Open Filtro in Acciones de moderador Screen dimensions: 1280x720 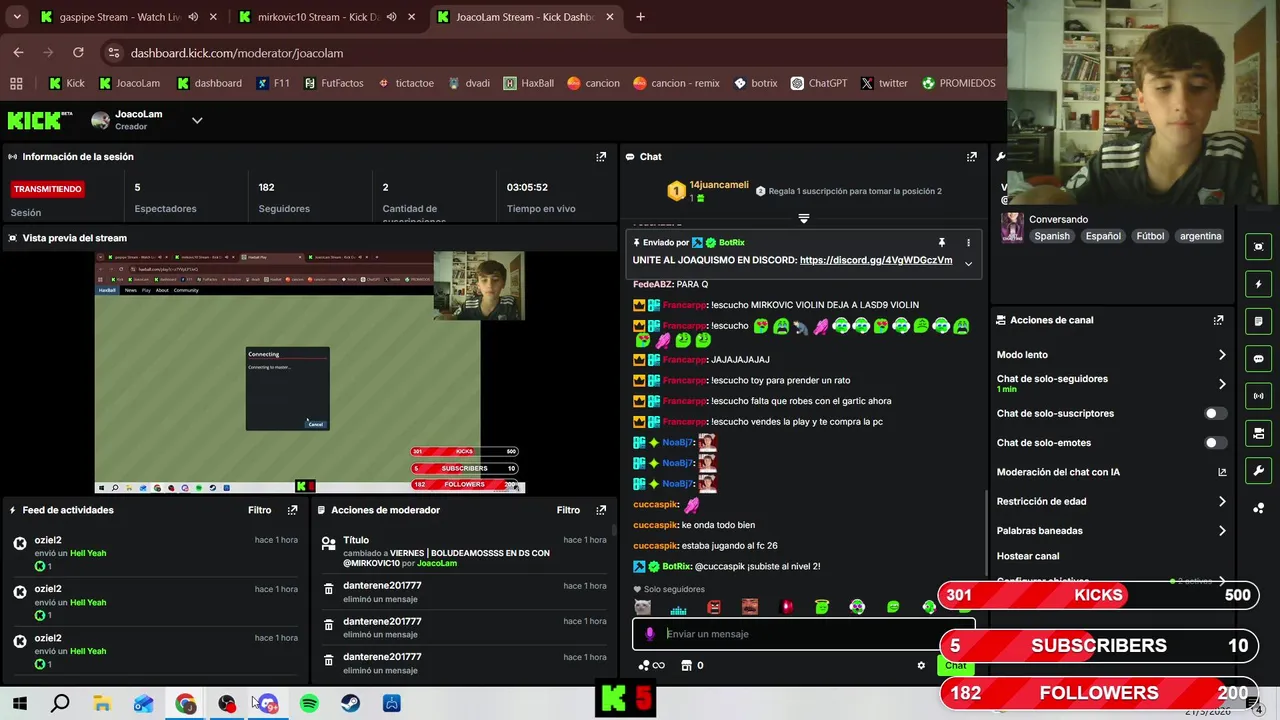[x=568, y=510]
